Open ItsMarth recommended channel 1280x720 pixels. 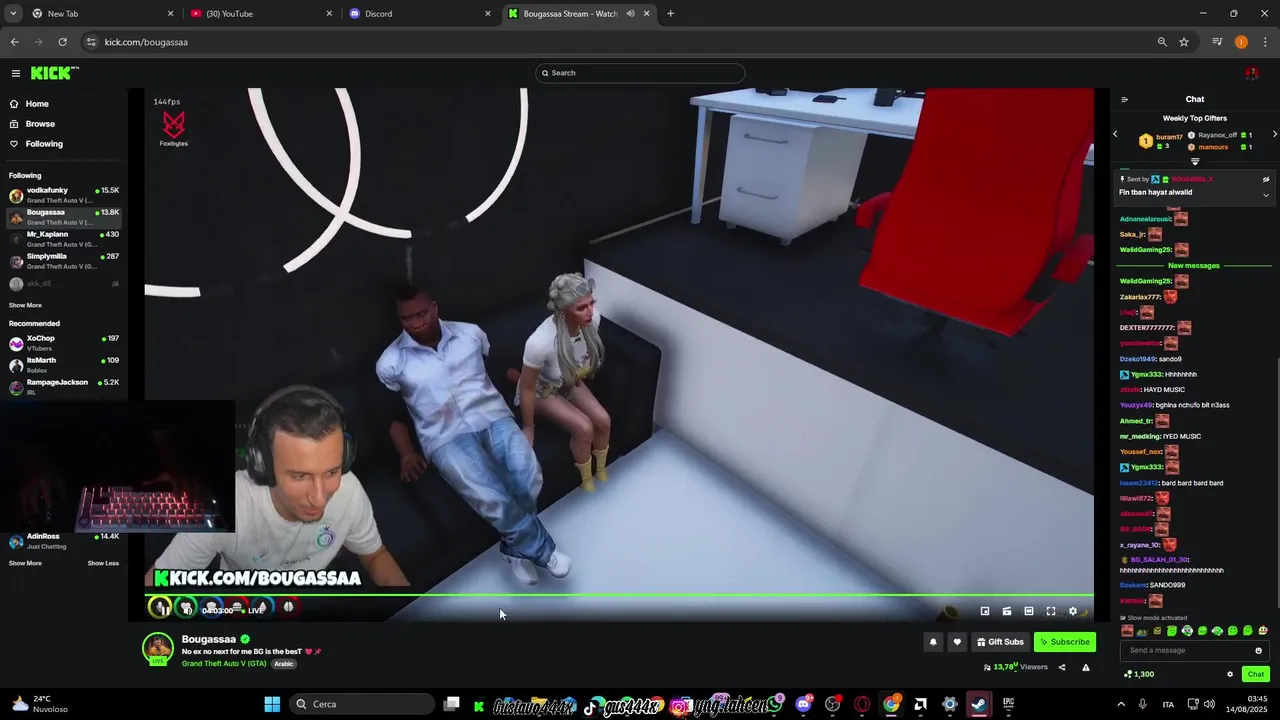coord(64,365)
